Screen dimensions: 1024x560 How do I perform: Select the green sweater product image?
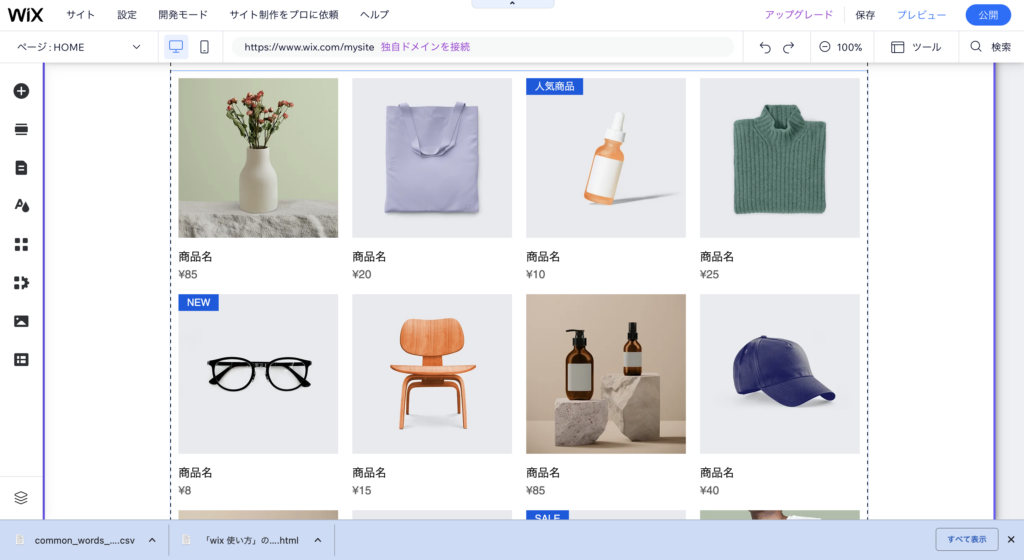coord(780,158)
